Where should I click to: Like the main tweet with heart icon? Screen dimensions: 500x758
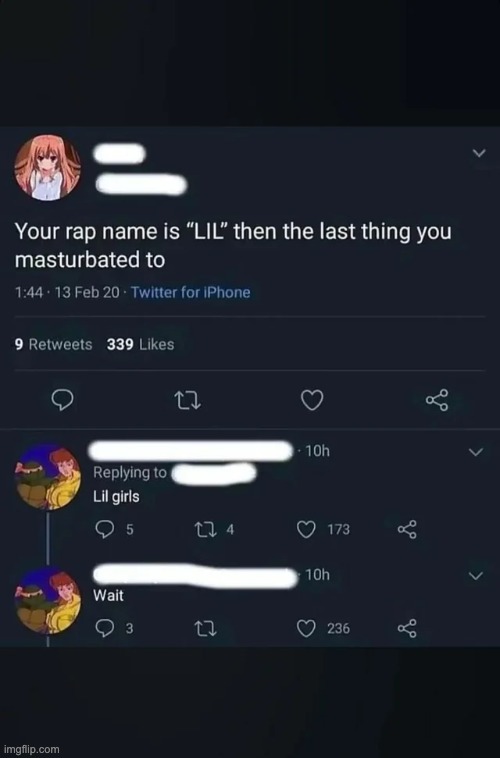(x=312, y=400)
